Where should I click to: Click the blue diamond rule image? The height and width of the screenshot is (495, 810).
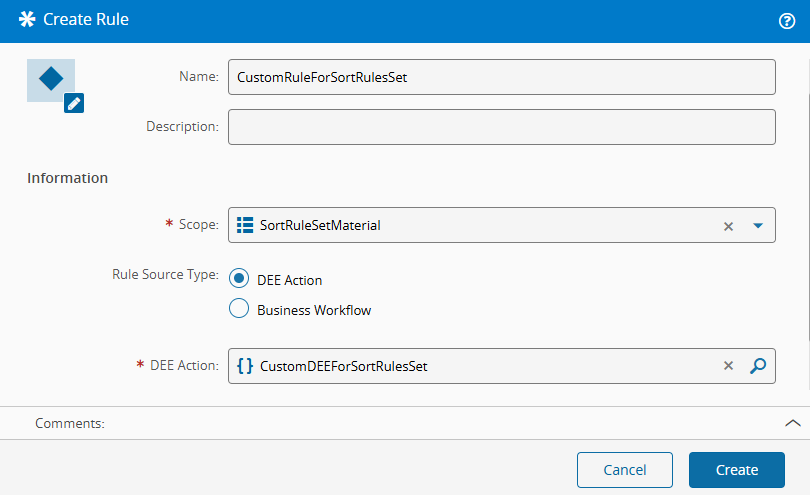[x=50, y=80]
